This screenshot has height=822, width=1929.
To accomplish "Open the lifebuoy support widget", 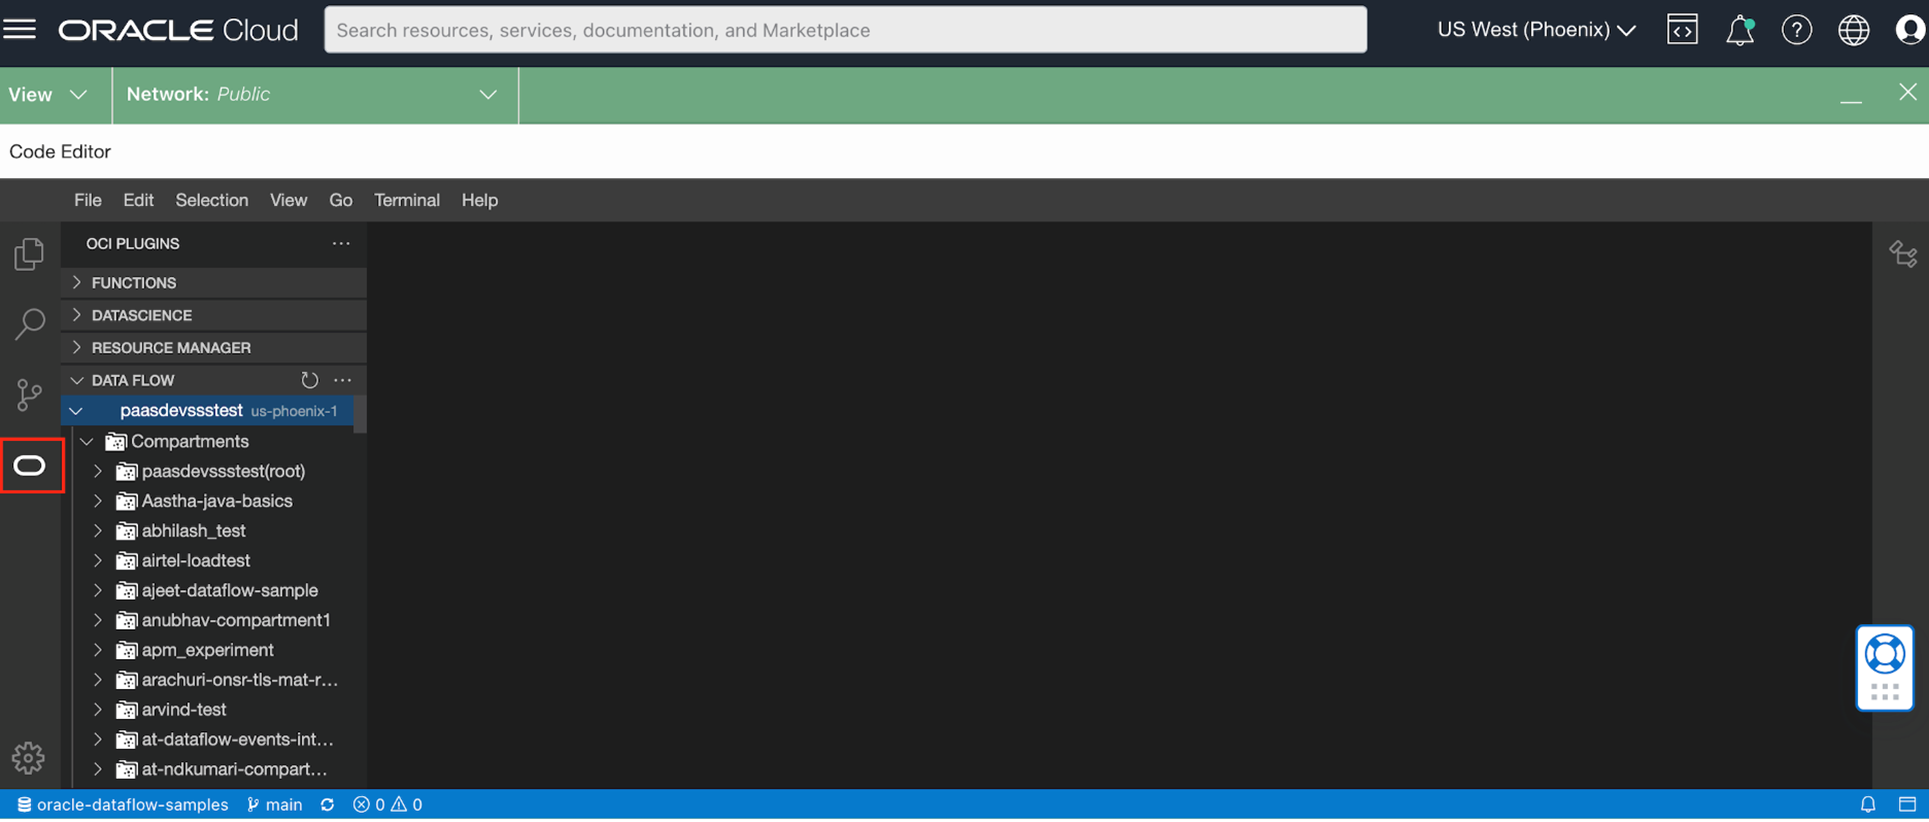I will [x=1885, y=655].
